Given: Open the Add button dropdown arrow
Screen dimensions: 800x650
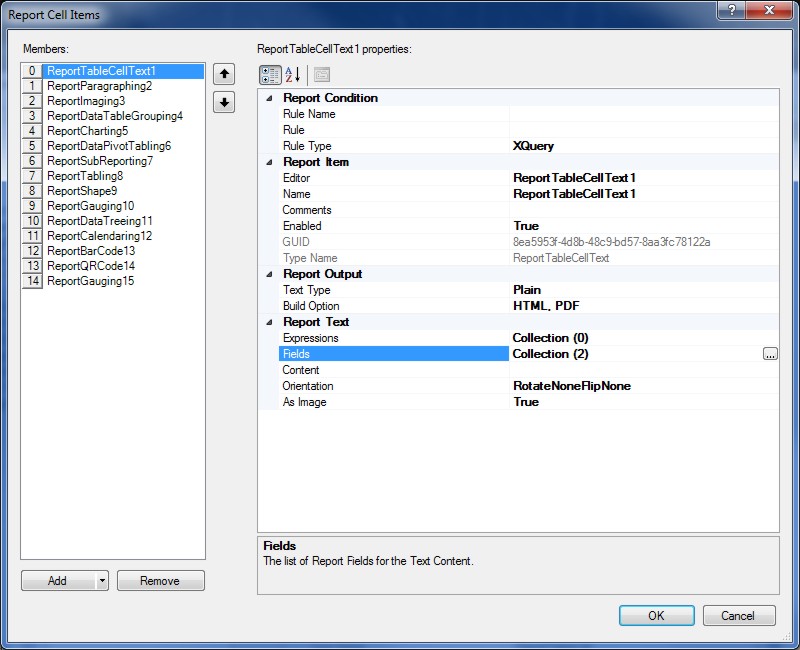Looking at the screenshot, I should coord(102,581).
